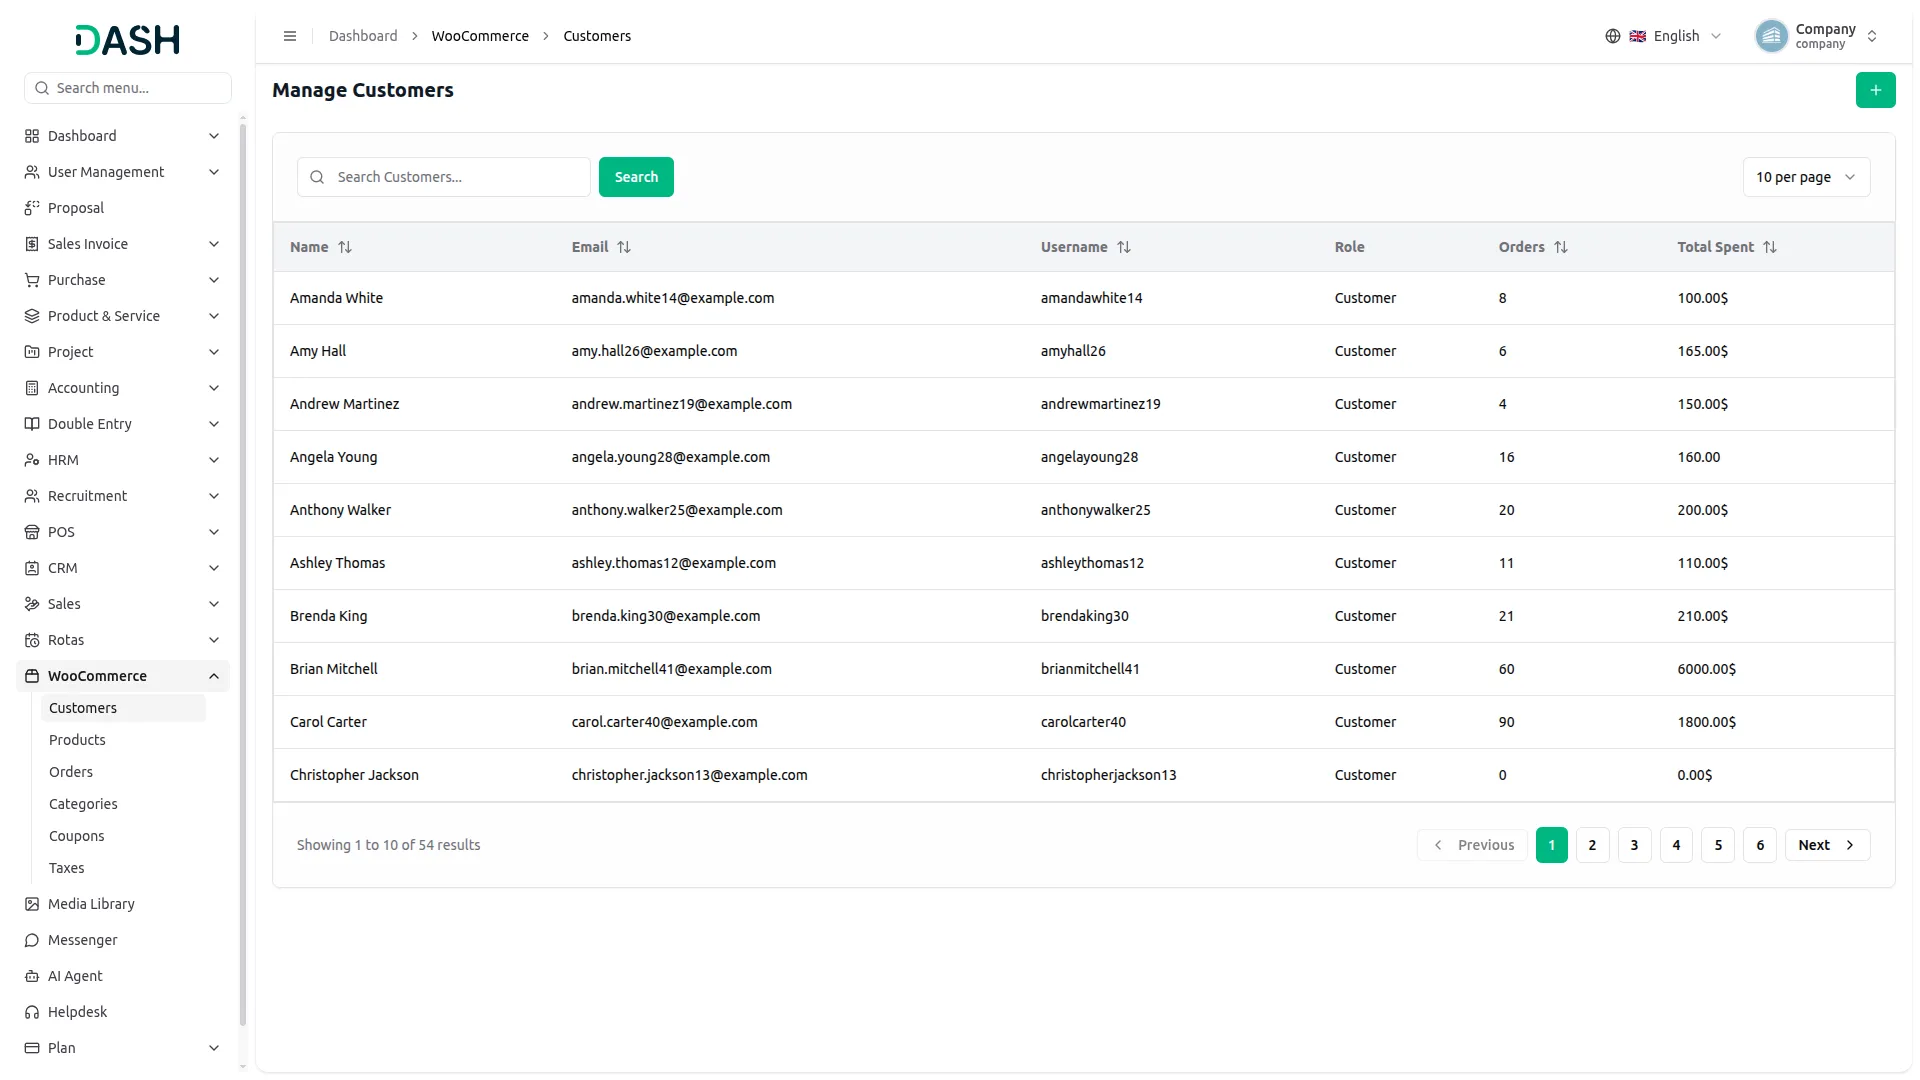Go to Next page of results
1920x1080 pixels.
(x=1827, y=845)
